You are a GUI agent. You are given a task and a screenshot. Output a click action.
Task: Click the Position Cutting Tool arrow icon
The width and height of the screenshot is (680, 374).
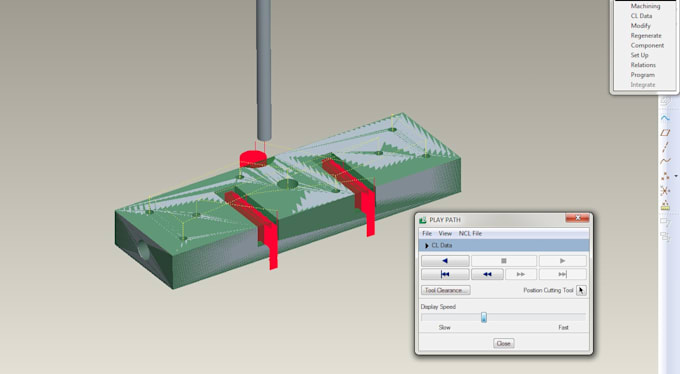coord(581,290)
